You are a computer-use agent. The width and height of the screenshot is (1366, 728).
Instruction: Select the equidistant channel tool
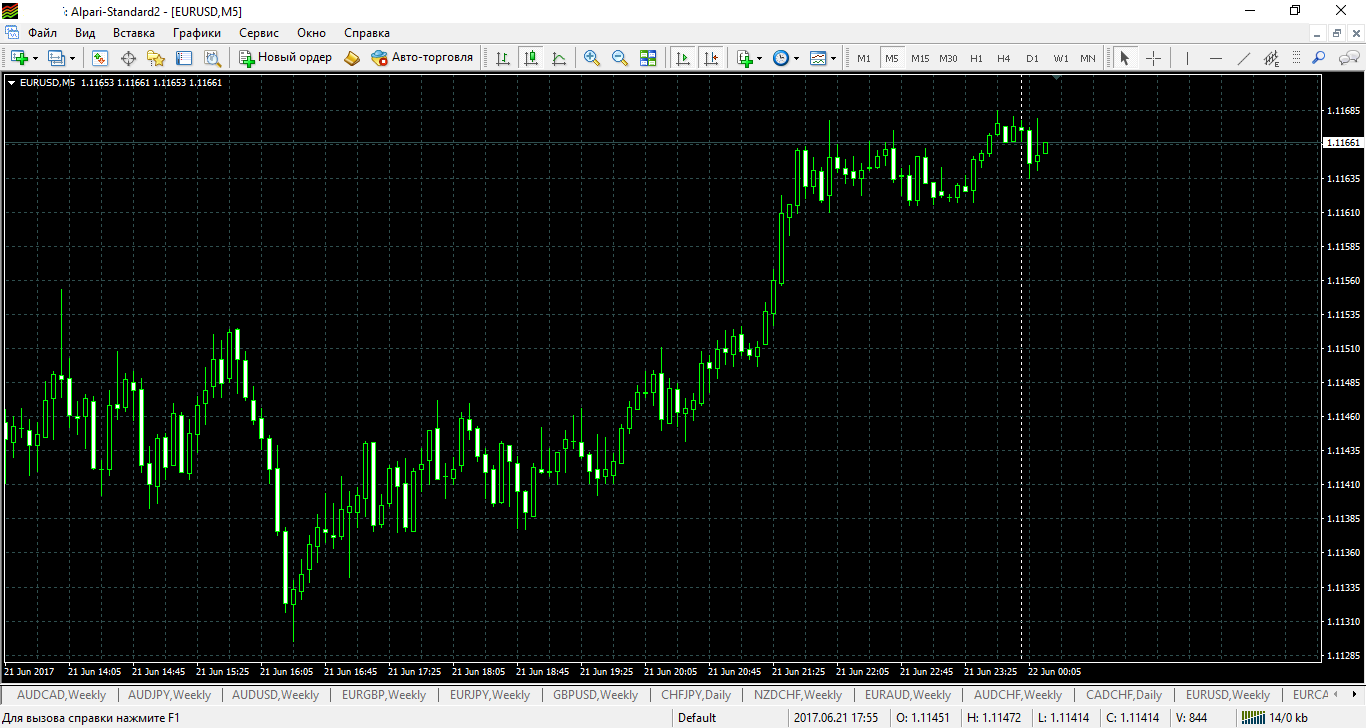point(1272,58)
